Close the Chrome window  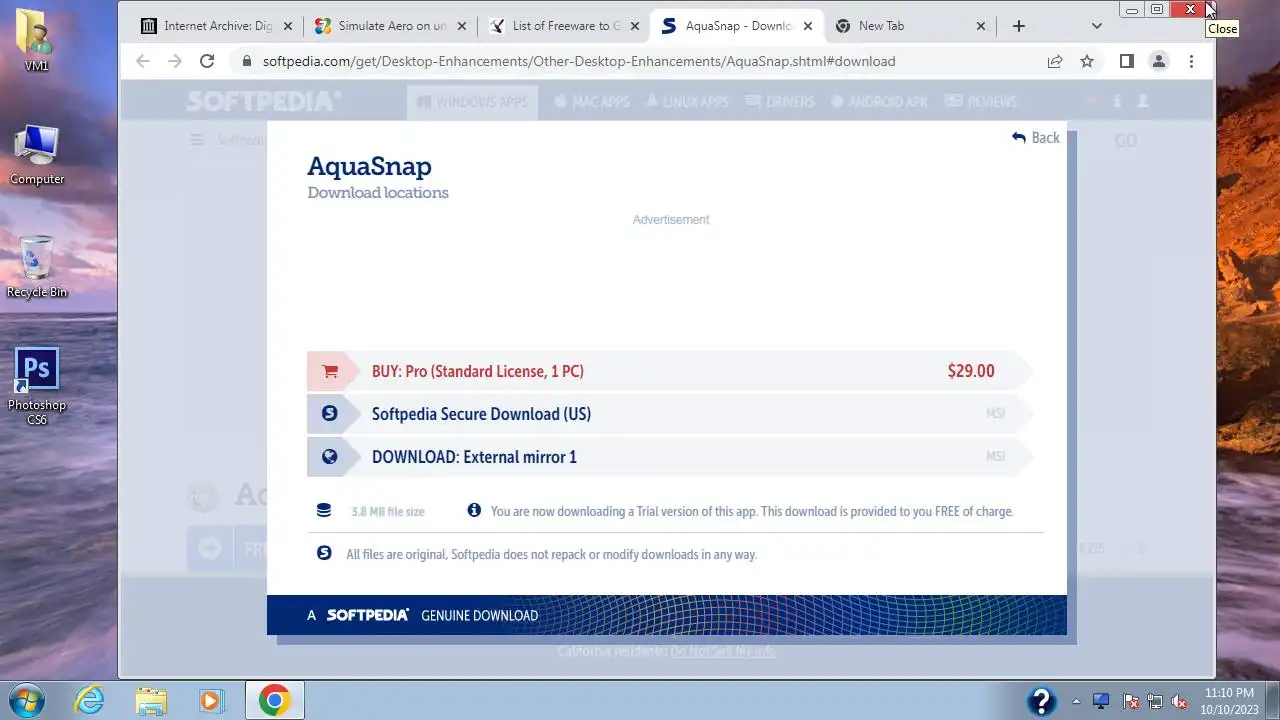pyautogui.click(x=1190, y=9)
